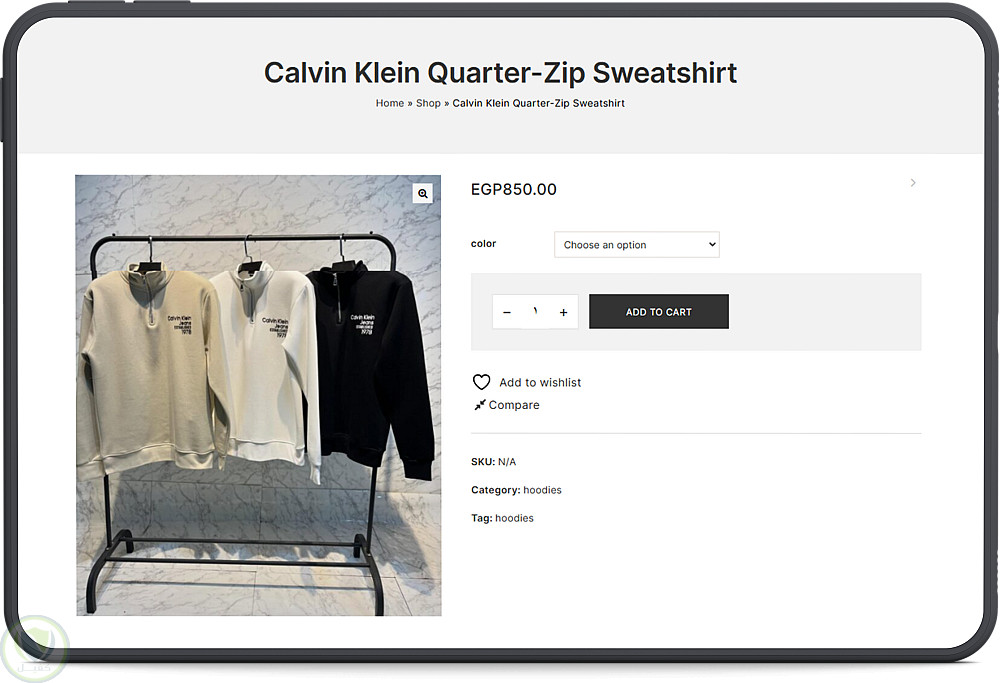Click the magnifier zoom icon on product image
This screenshot has height=683, width=1000.
pyautogui.click(x=422, y=193)
